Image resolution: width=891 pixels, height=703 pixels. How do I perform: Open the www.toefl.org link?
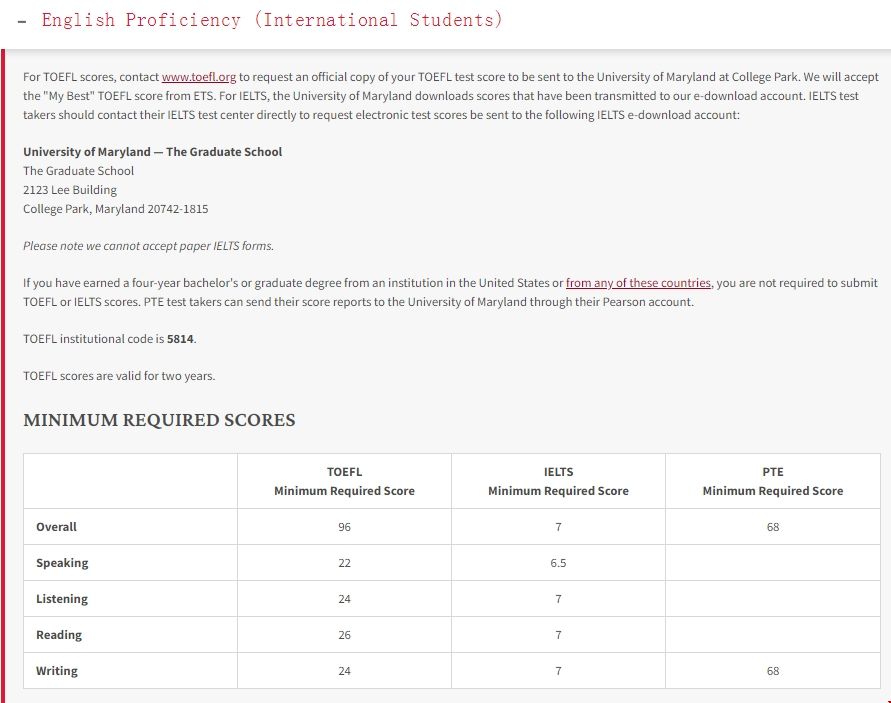click(198, 76)
